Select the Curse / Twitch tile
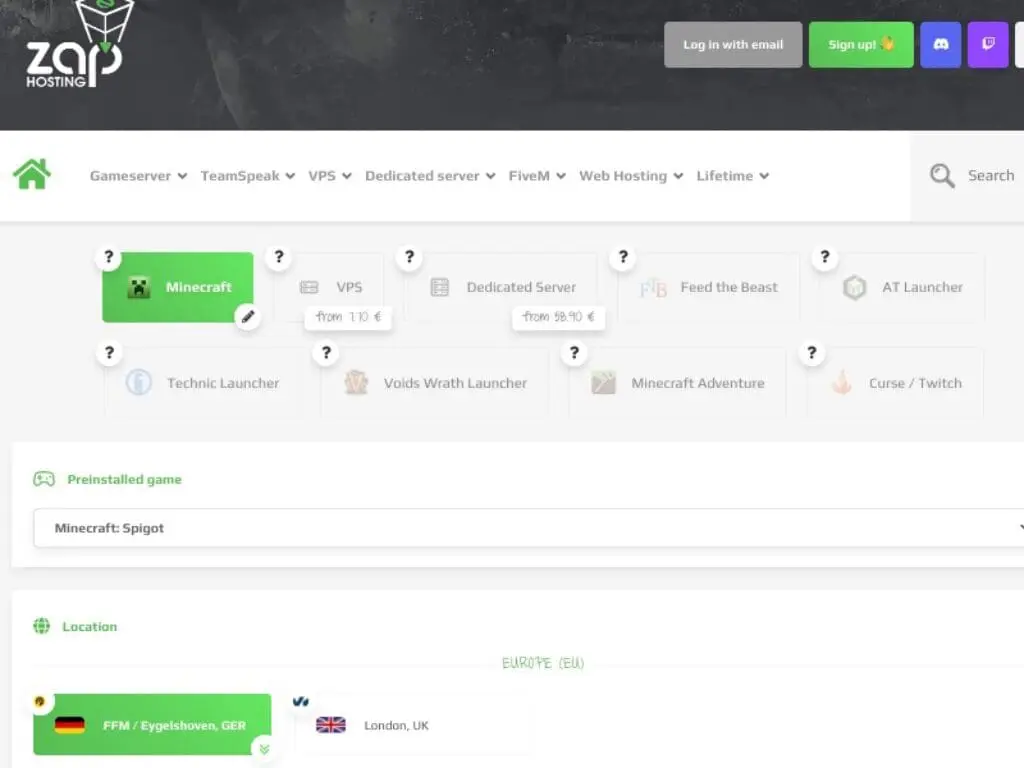Image resolution: width=1024 pixels, height=768 pixels. 895,383
